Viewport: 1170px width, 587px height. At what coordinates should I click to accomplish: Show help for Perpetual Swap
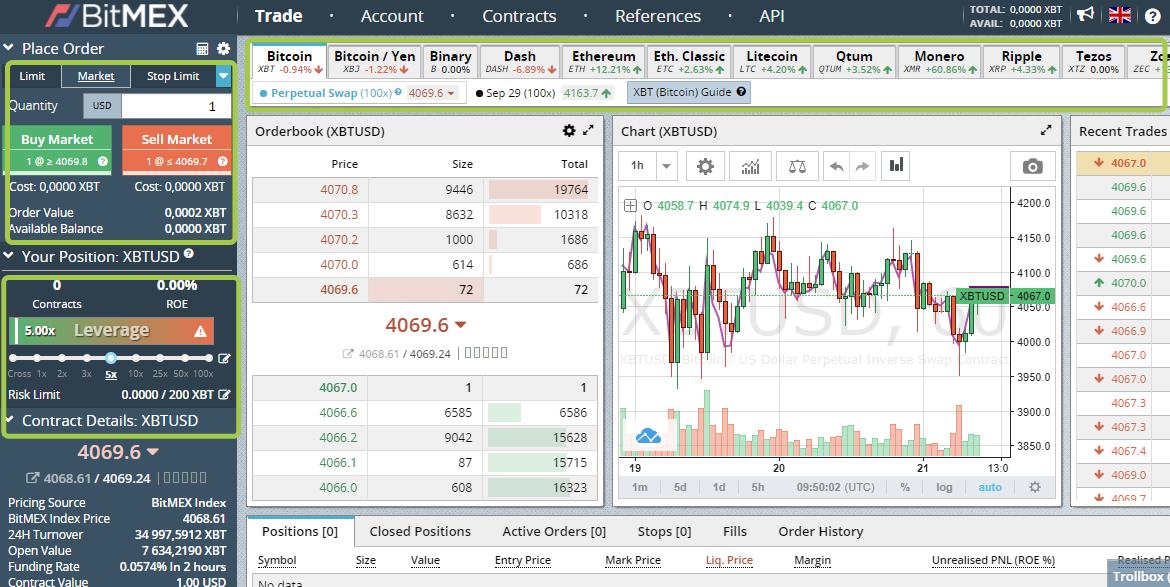pos(398,92)
